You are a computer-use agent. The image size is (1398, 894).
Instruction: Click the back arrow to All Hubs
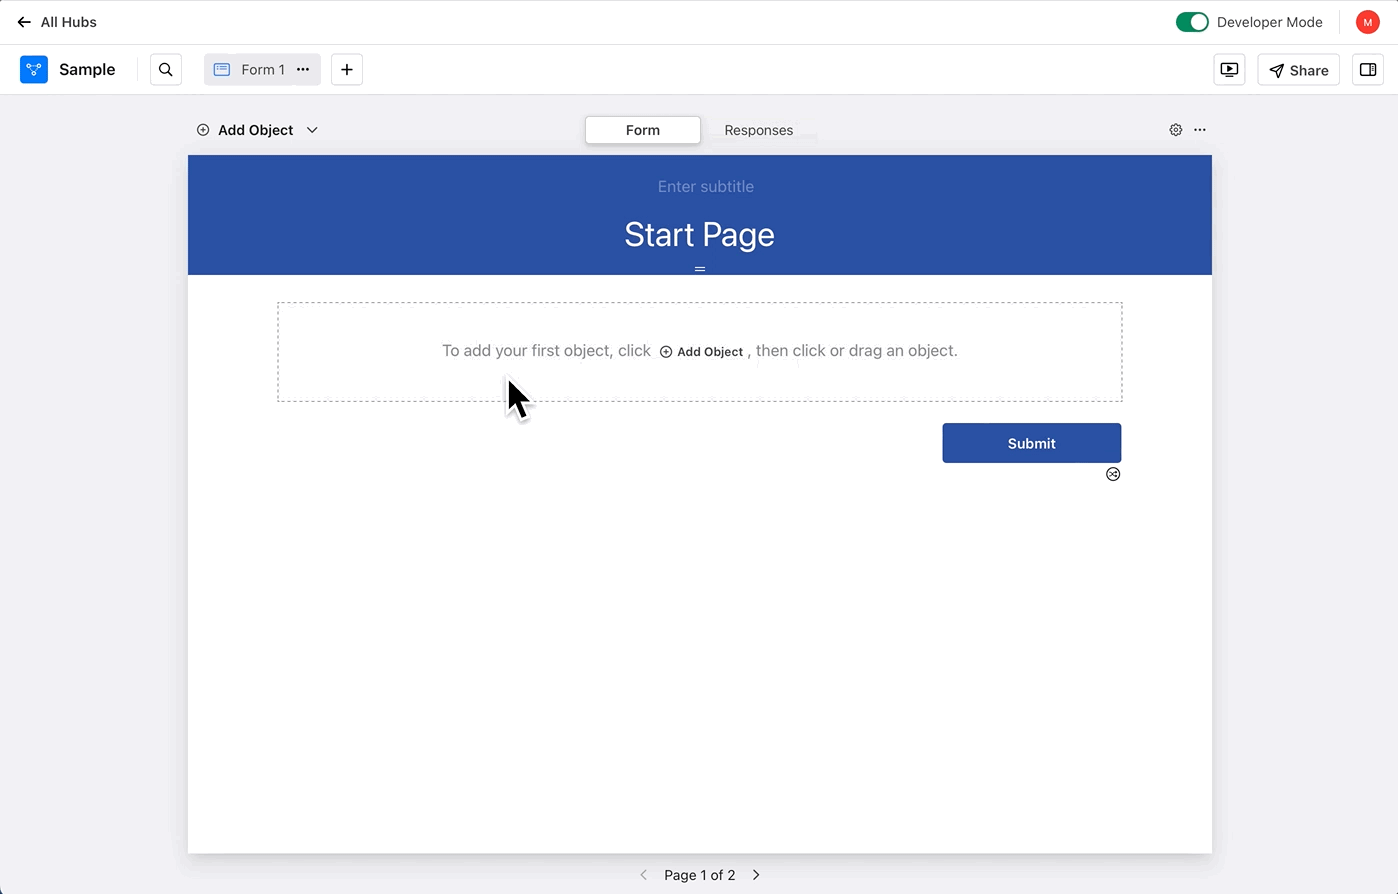click(x=24, y=22)
